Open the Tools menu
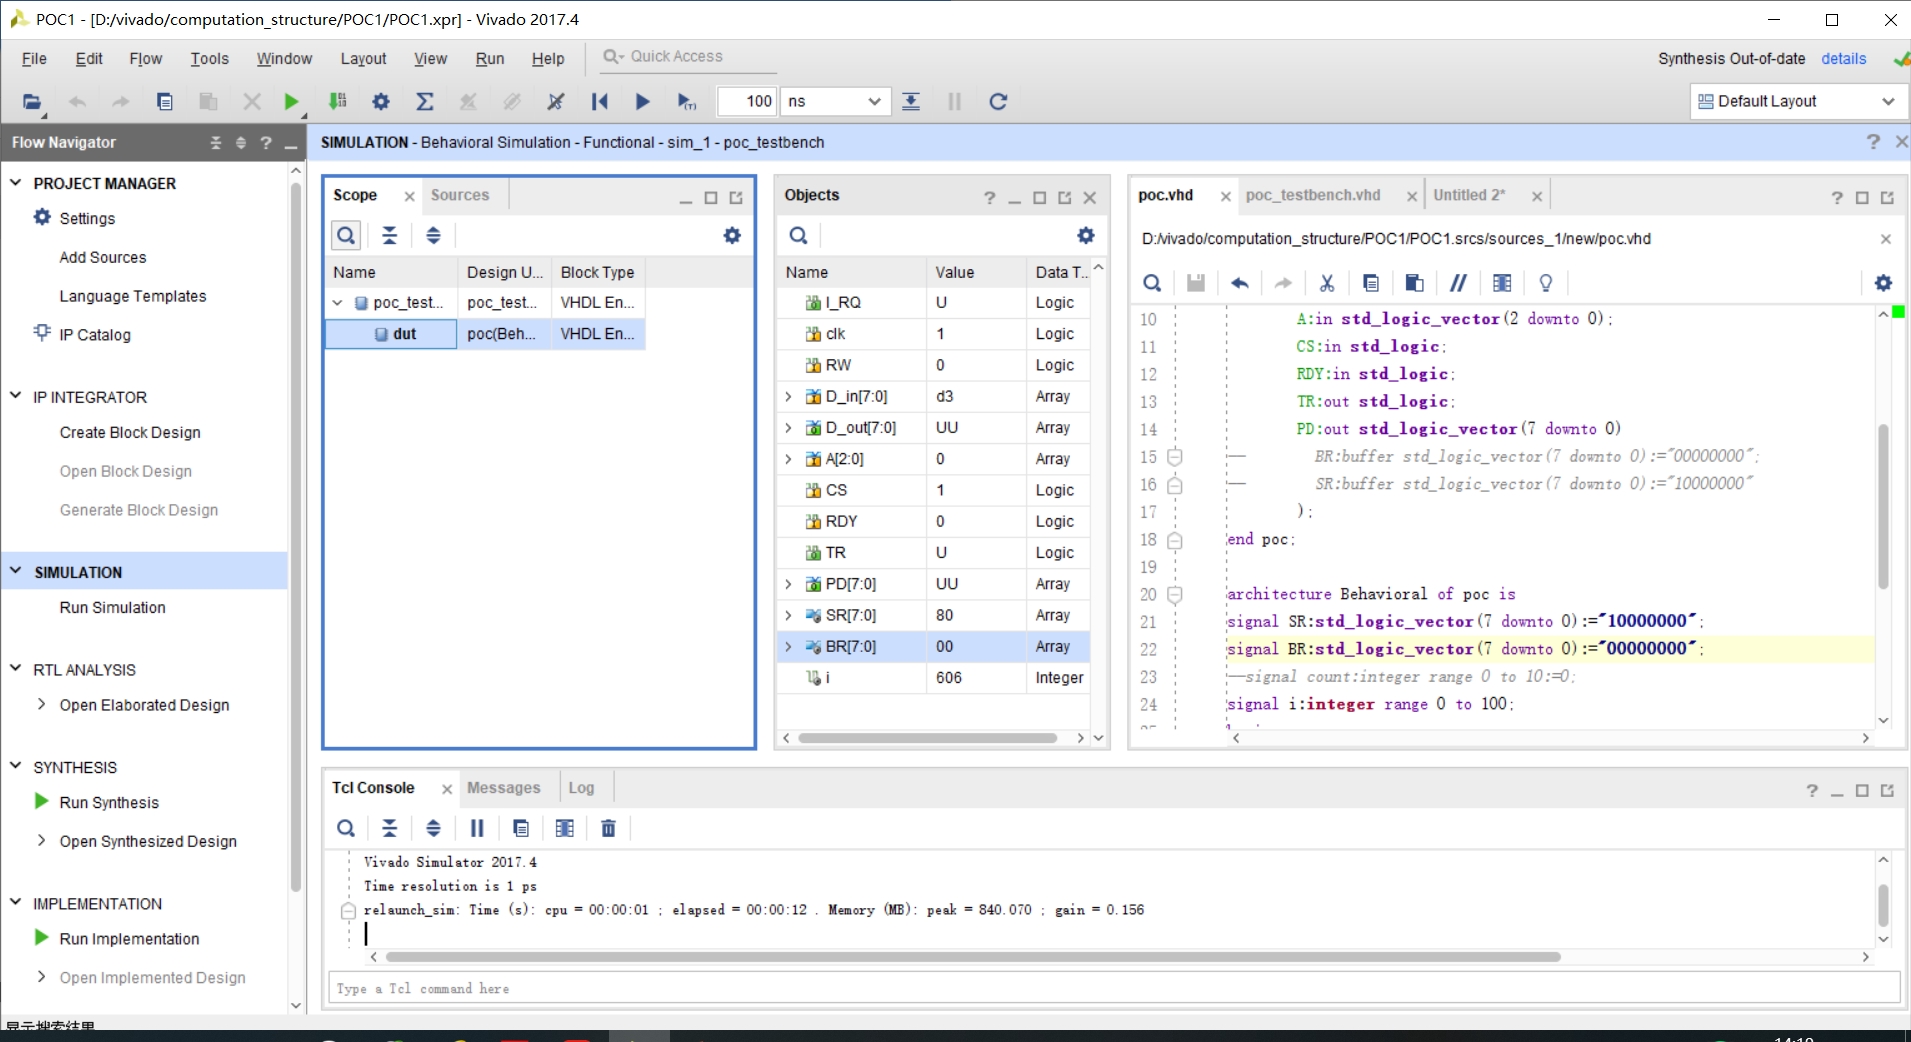 coord(210,59)
